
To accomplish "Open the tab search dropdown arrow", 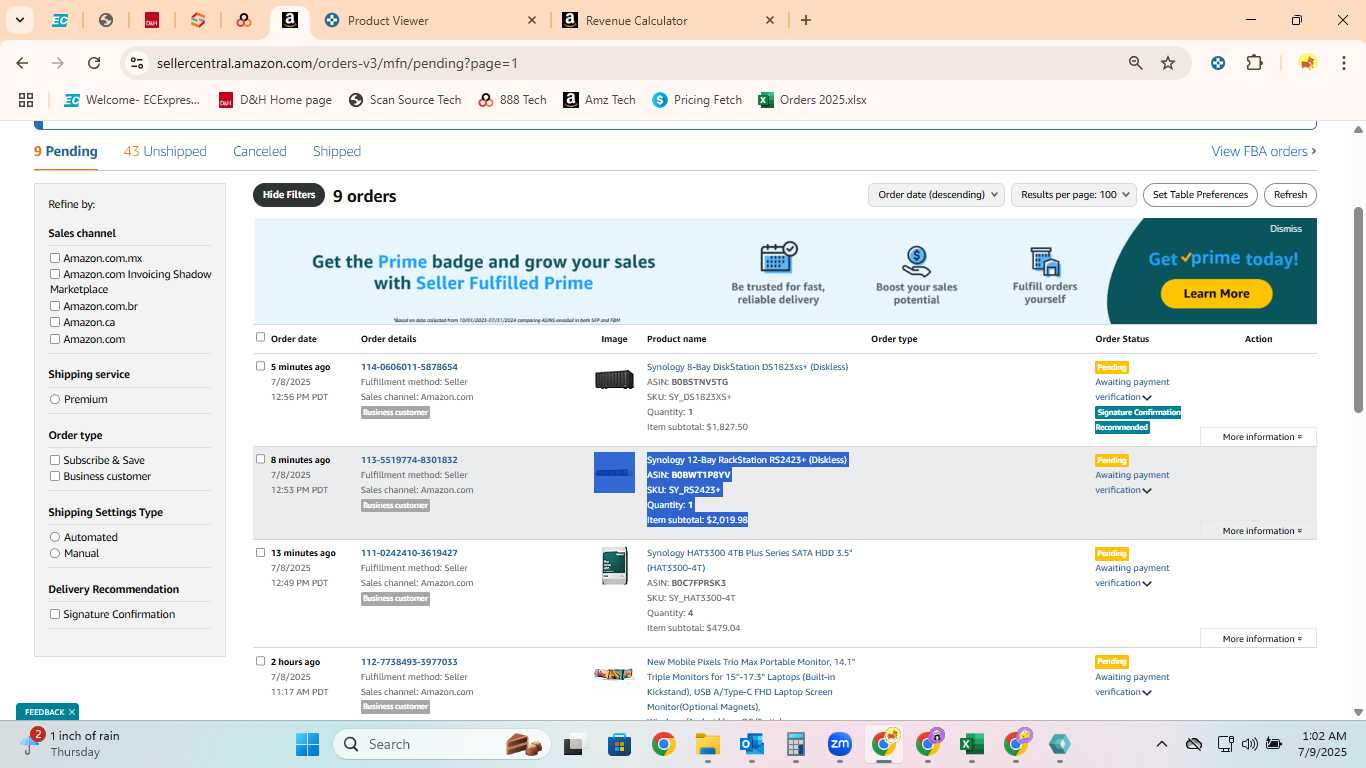I will click(20, 20).
